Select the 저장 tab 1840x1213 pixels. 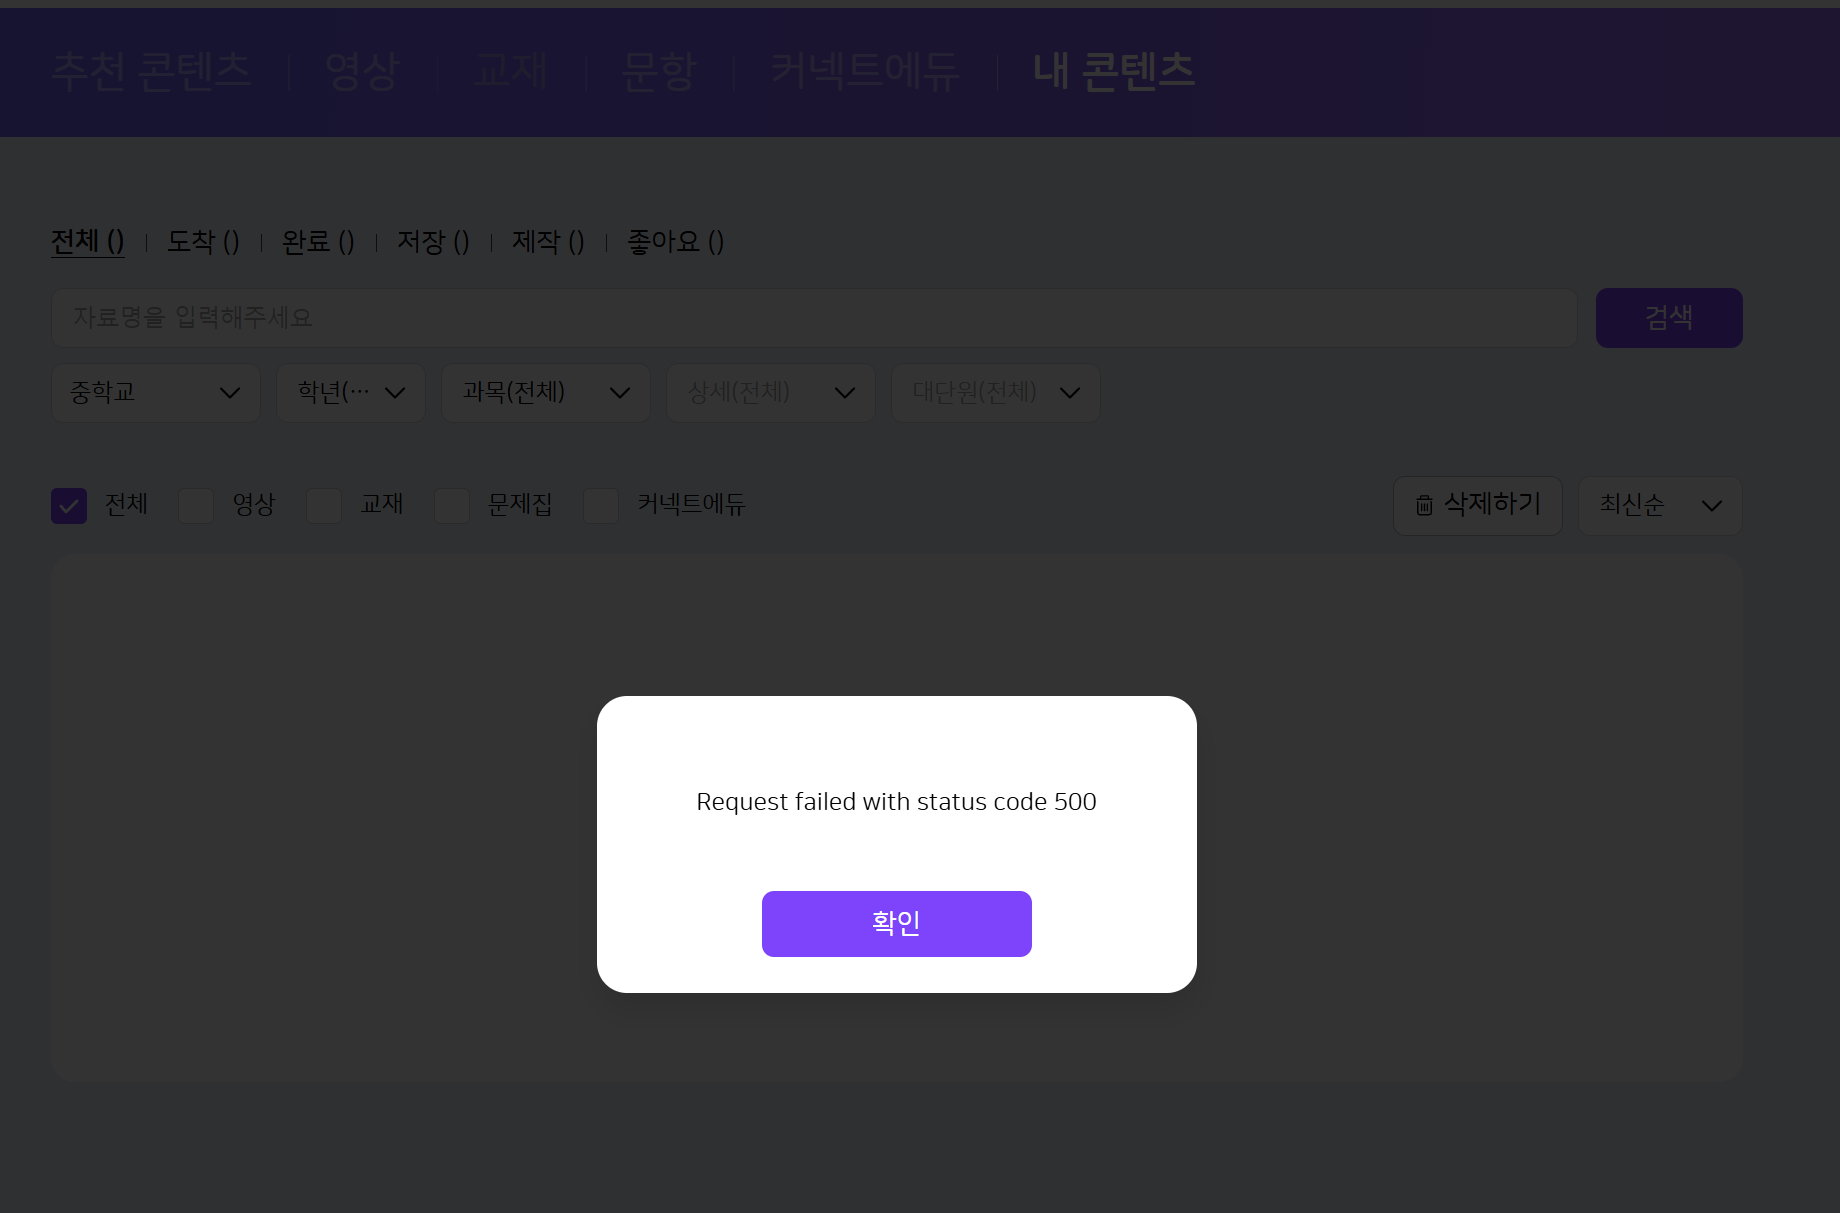coord(433,242)
